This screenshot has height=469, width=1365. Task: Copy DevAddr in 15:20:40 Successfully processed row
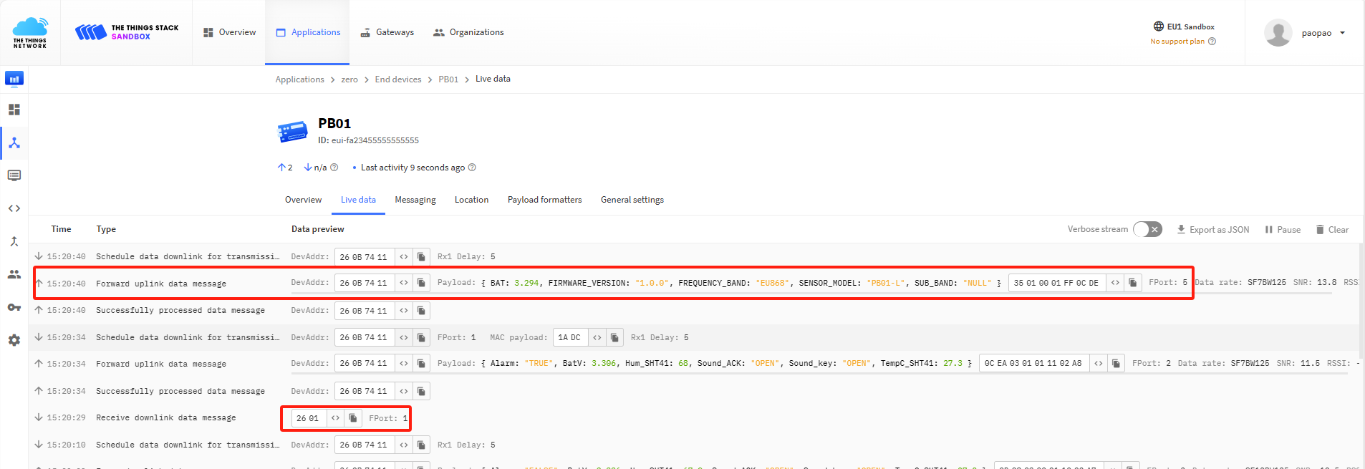tap(421, 310)
